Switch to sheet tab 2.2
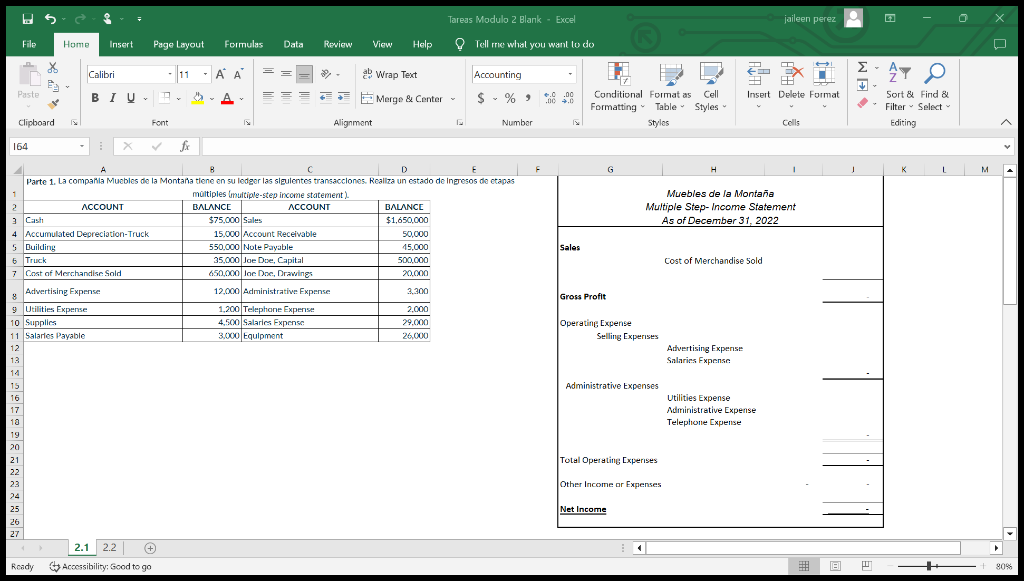The image size is (1024, 581). 109,548
